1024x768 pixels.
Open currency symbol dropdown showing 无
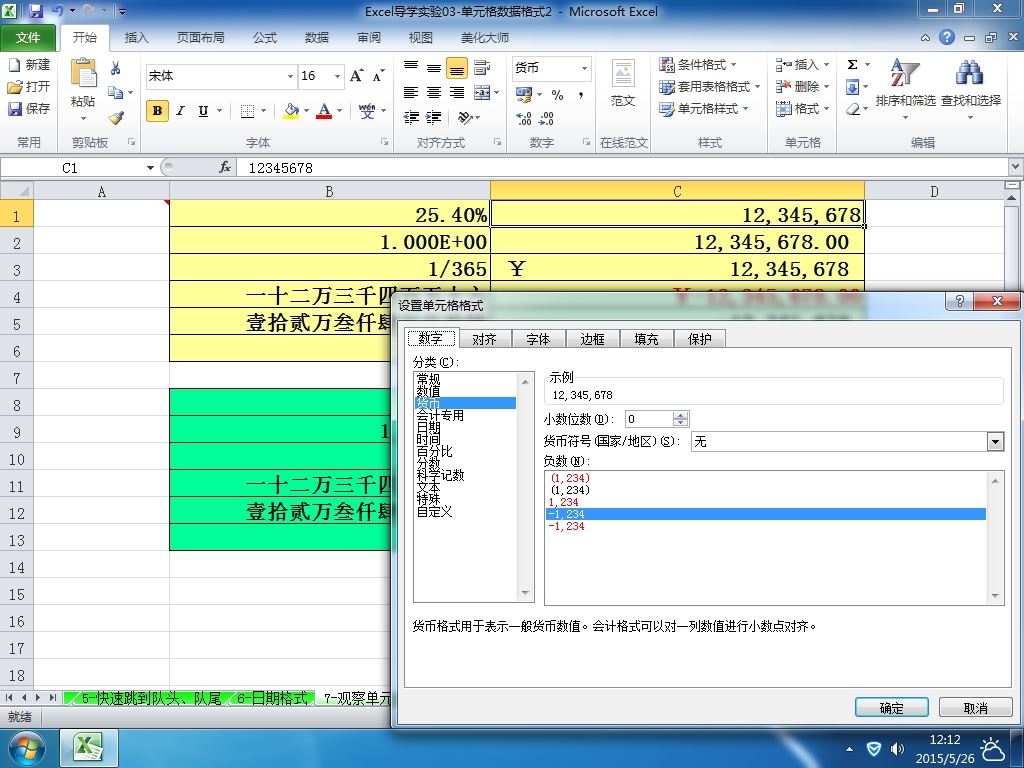coord(995,442)
